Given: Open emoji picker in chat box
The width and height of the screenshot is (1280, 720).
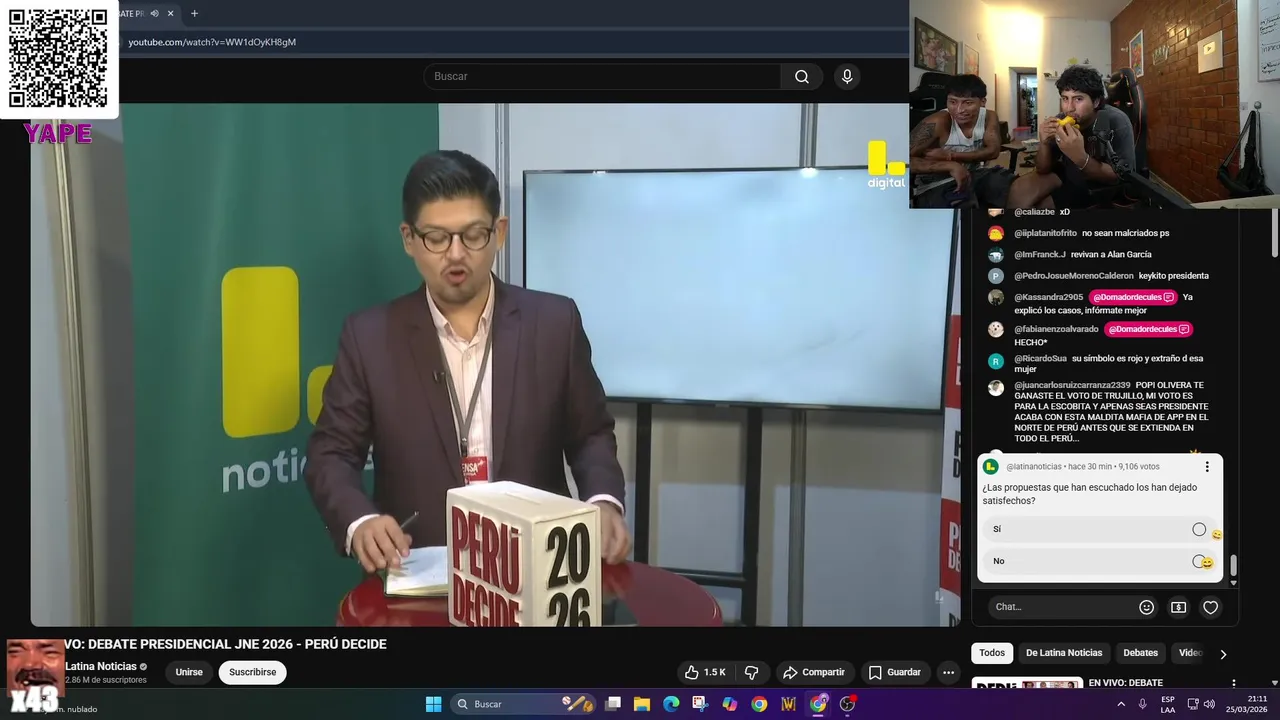Looking at the screenshot, I should [x=1147, y=607].
